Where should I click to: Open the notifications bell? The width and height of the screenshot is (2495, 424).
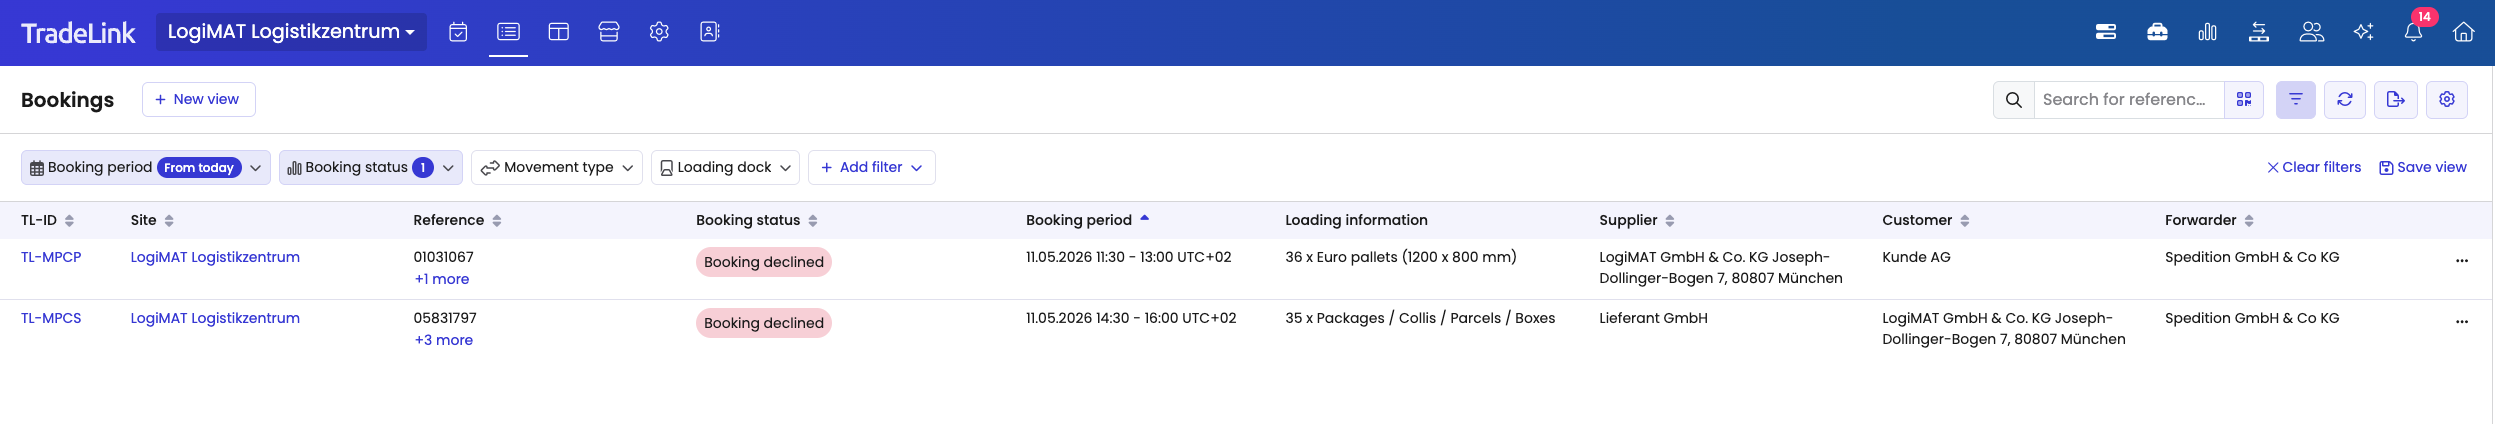pos(2413,32)
